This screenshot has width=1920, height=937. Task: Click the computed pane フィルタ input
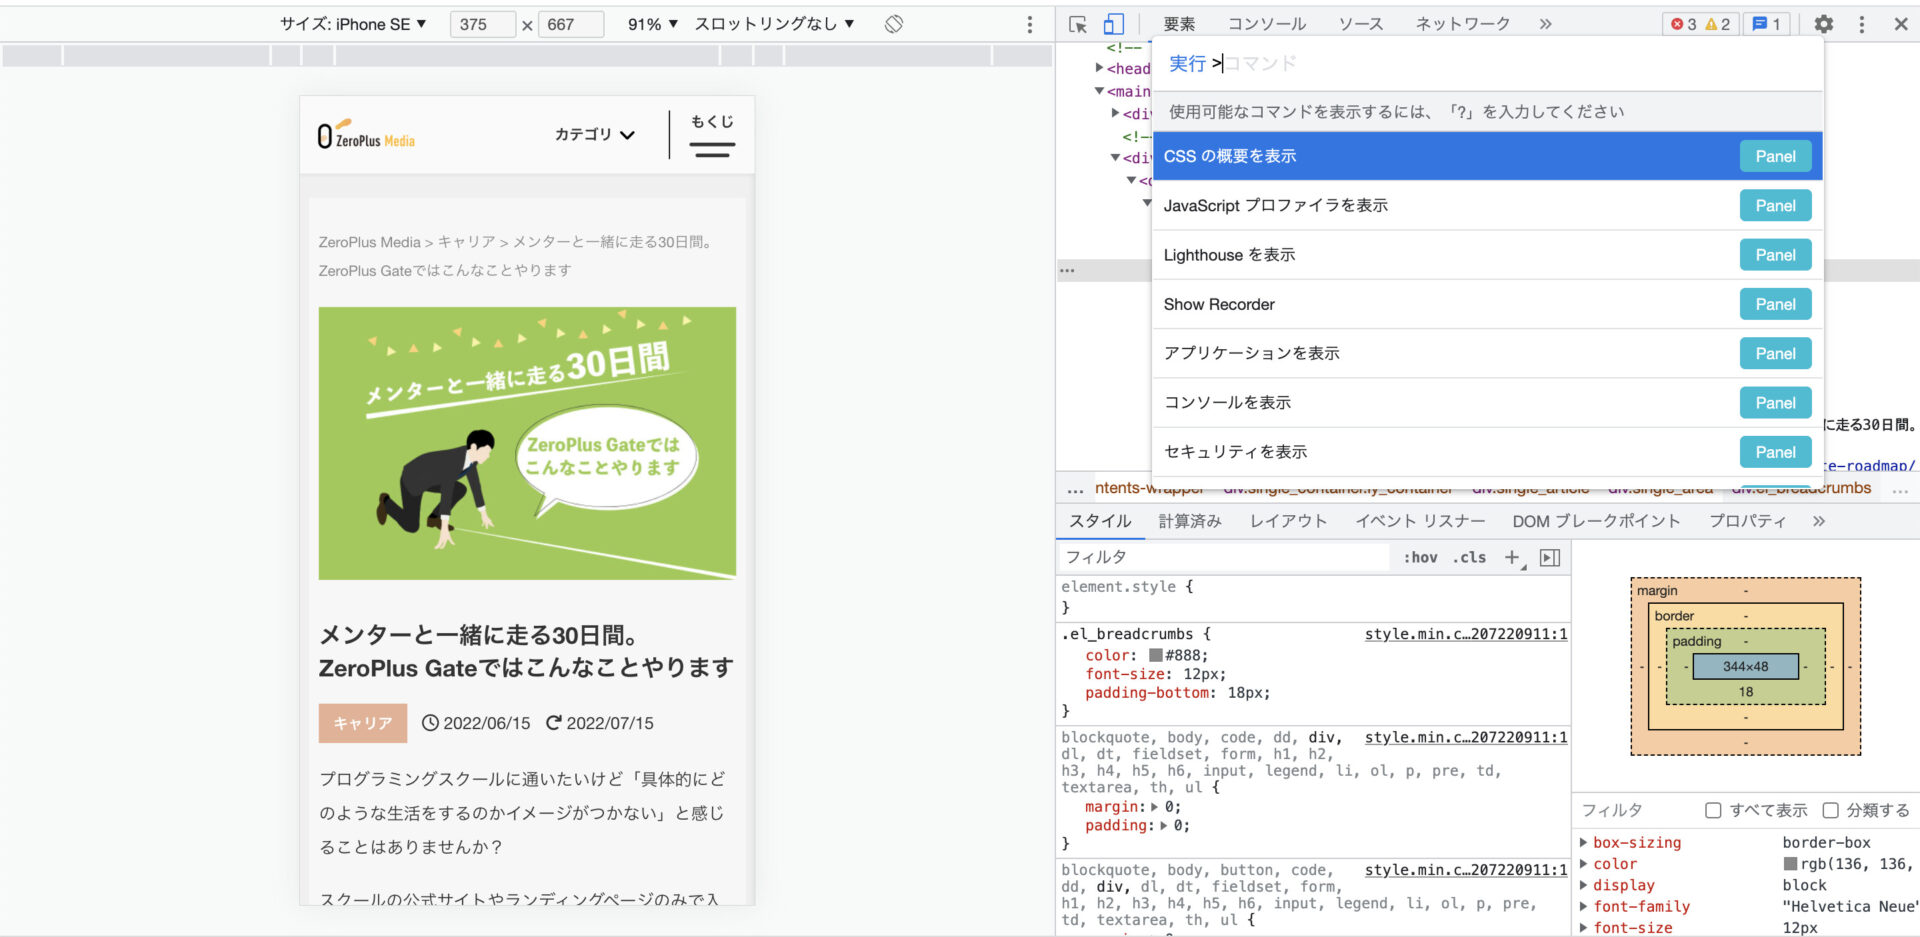click(1635, 811)
